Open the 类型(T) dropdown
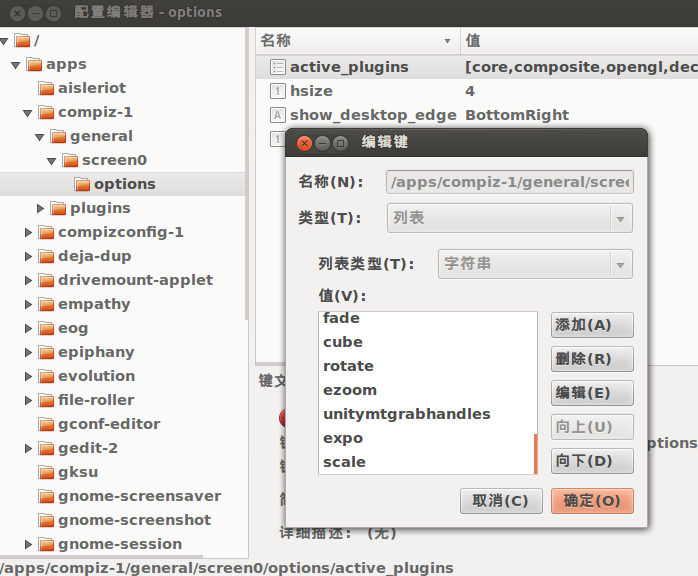The height and width of the screenshot is (576, 698). coord(510,218)
